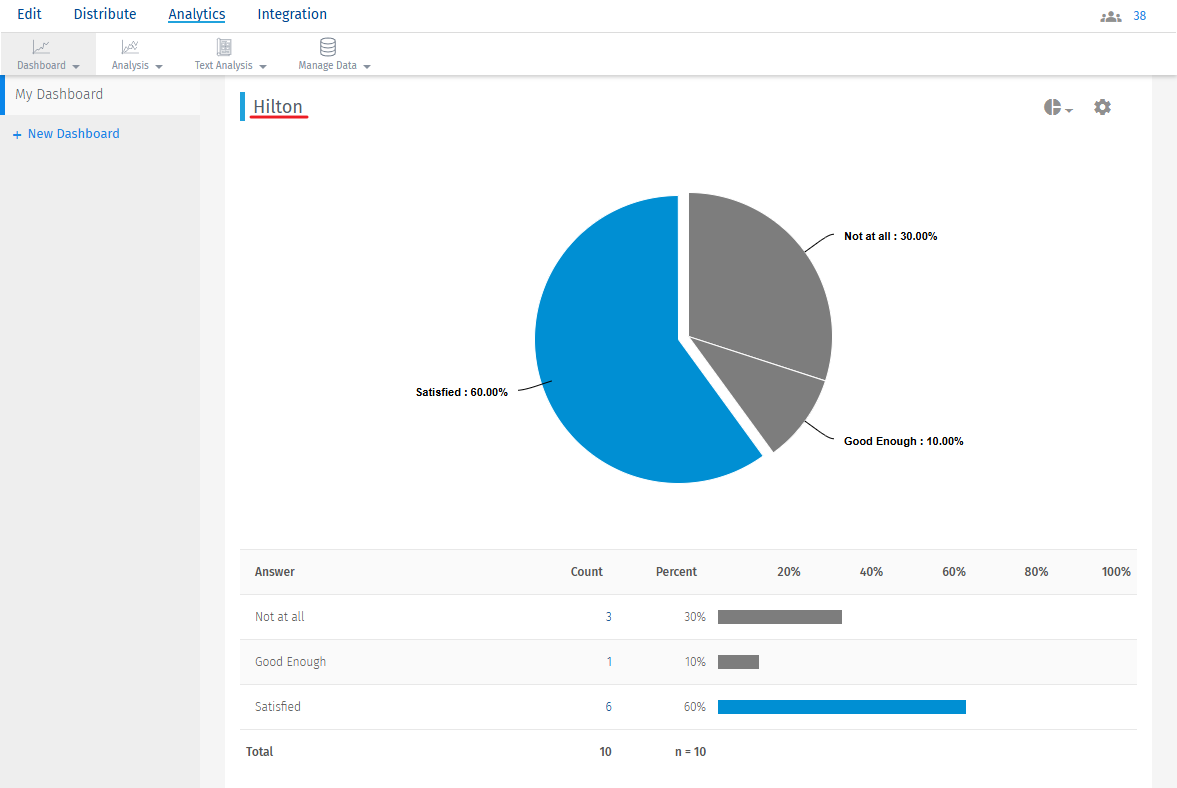Click the collaborators people icon in top bar
1177x788 pixels.
pyautogui.click(x=1110, y=15)
